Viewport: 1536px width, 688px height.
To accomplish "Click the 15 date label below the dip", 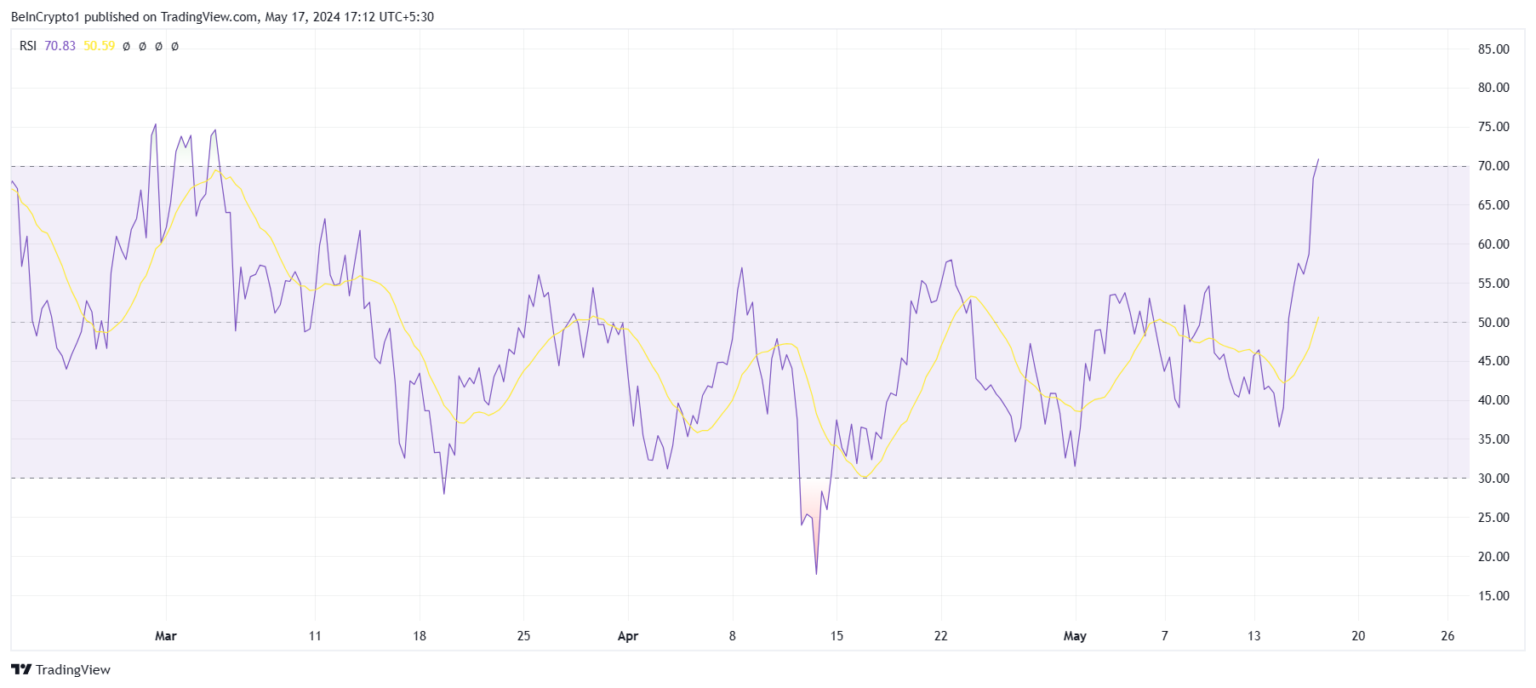I will tap(836, 635).
